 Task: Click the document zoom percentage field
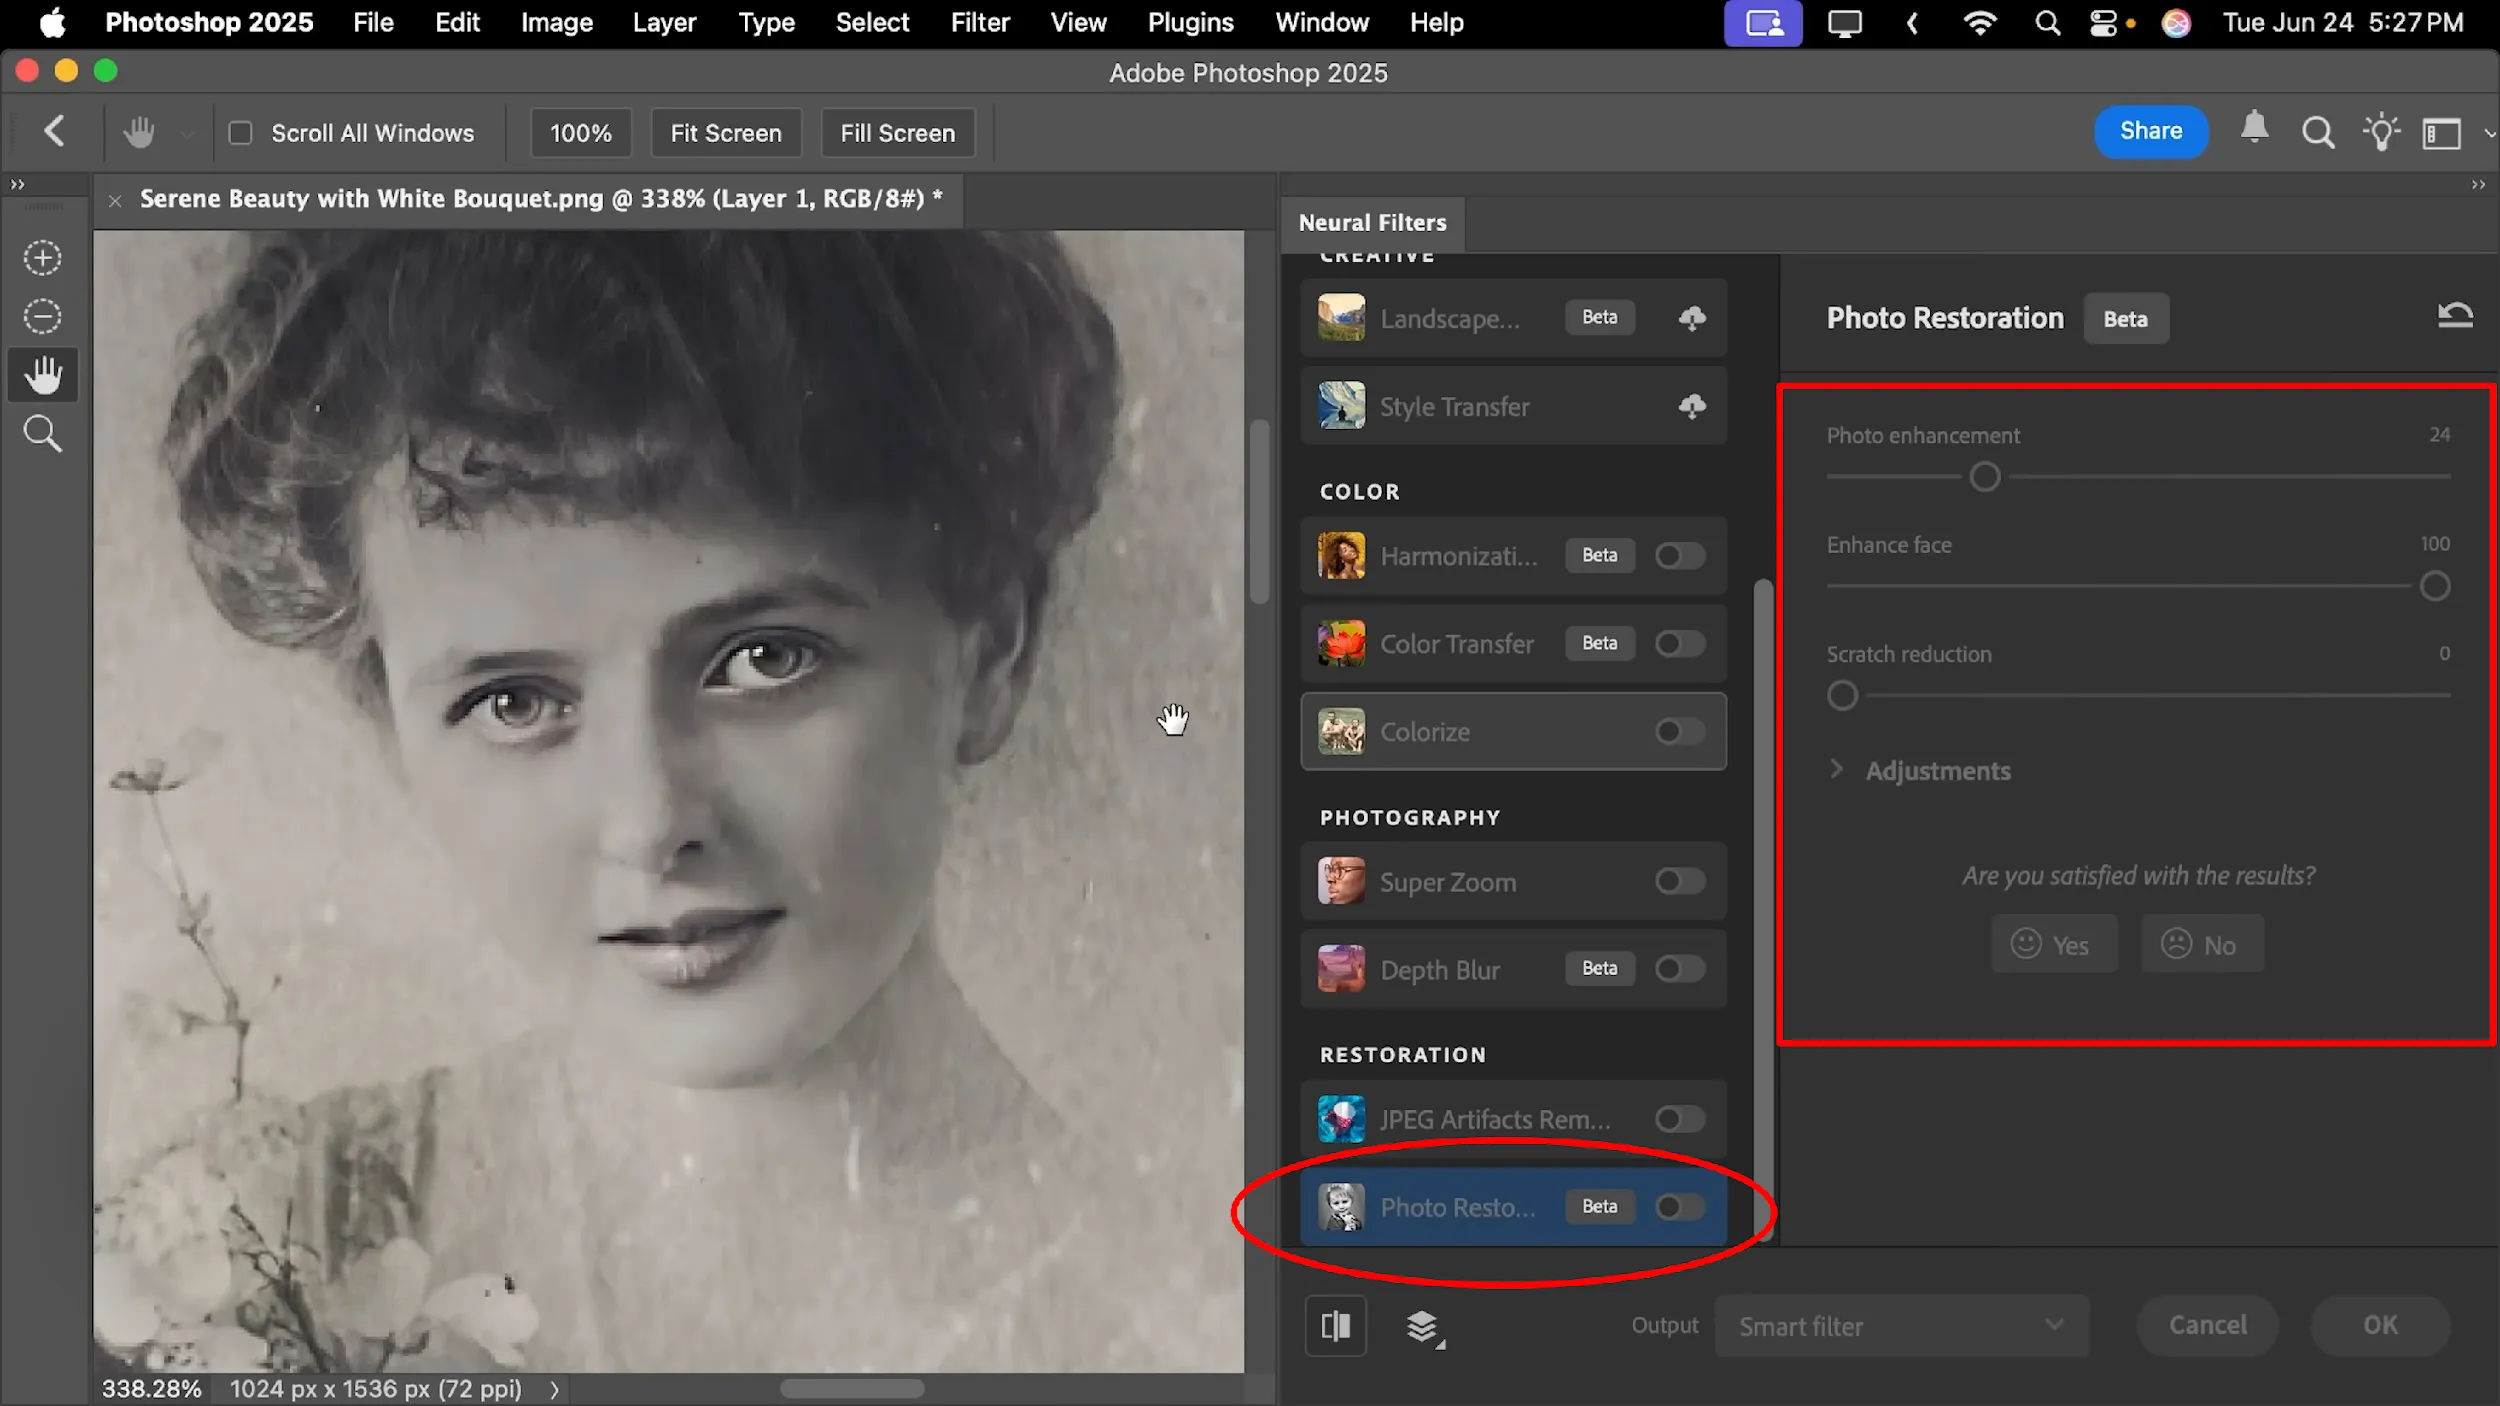pyautogui.click(x=151, y=1388)
